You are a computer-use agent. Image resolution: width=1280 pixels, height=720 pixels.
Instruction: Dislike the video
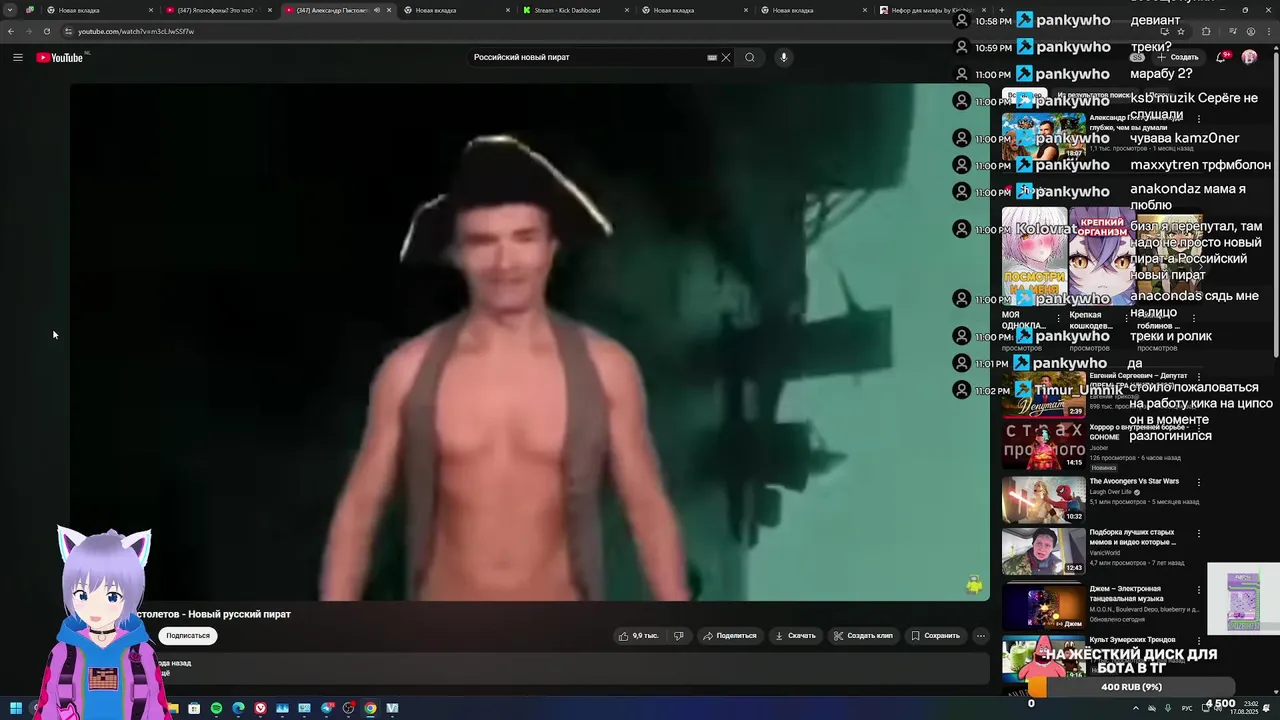[679, 635]
